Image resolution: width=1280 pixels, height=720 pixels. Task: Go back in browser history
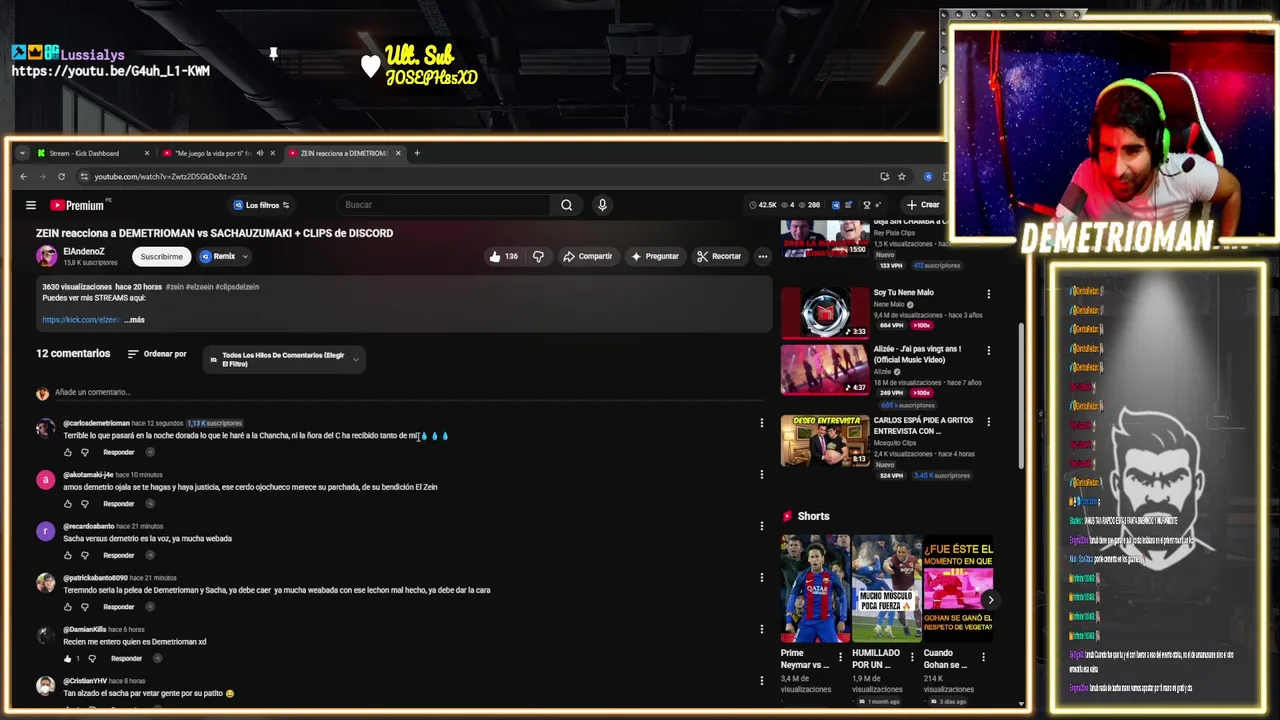click(24, 176)
